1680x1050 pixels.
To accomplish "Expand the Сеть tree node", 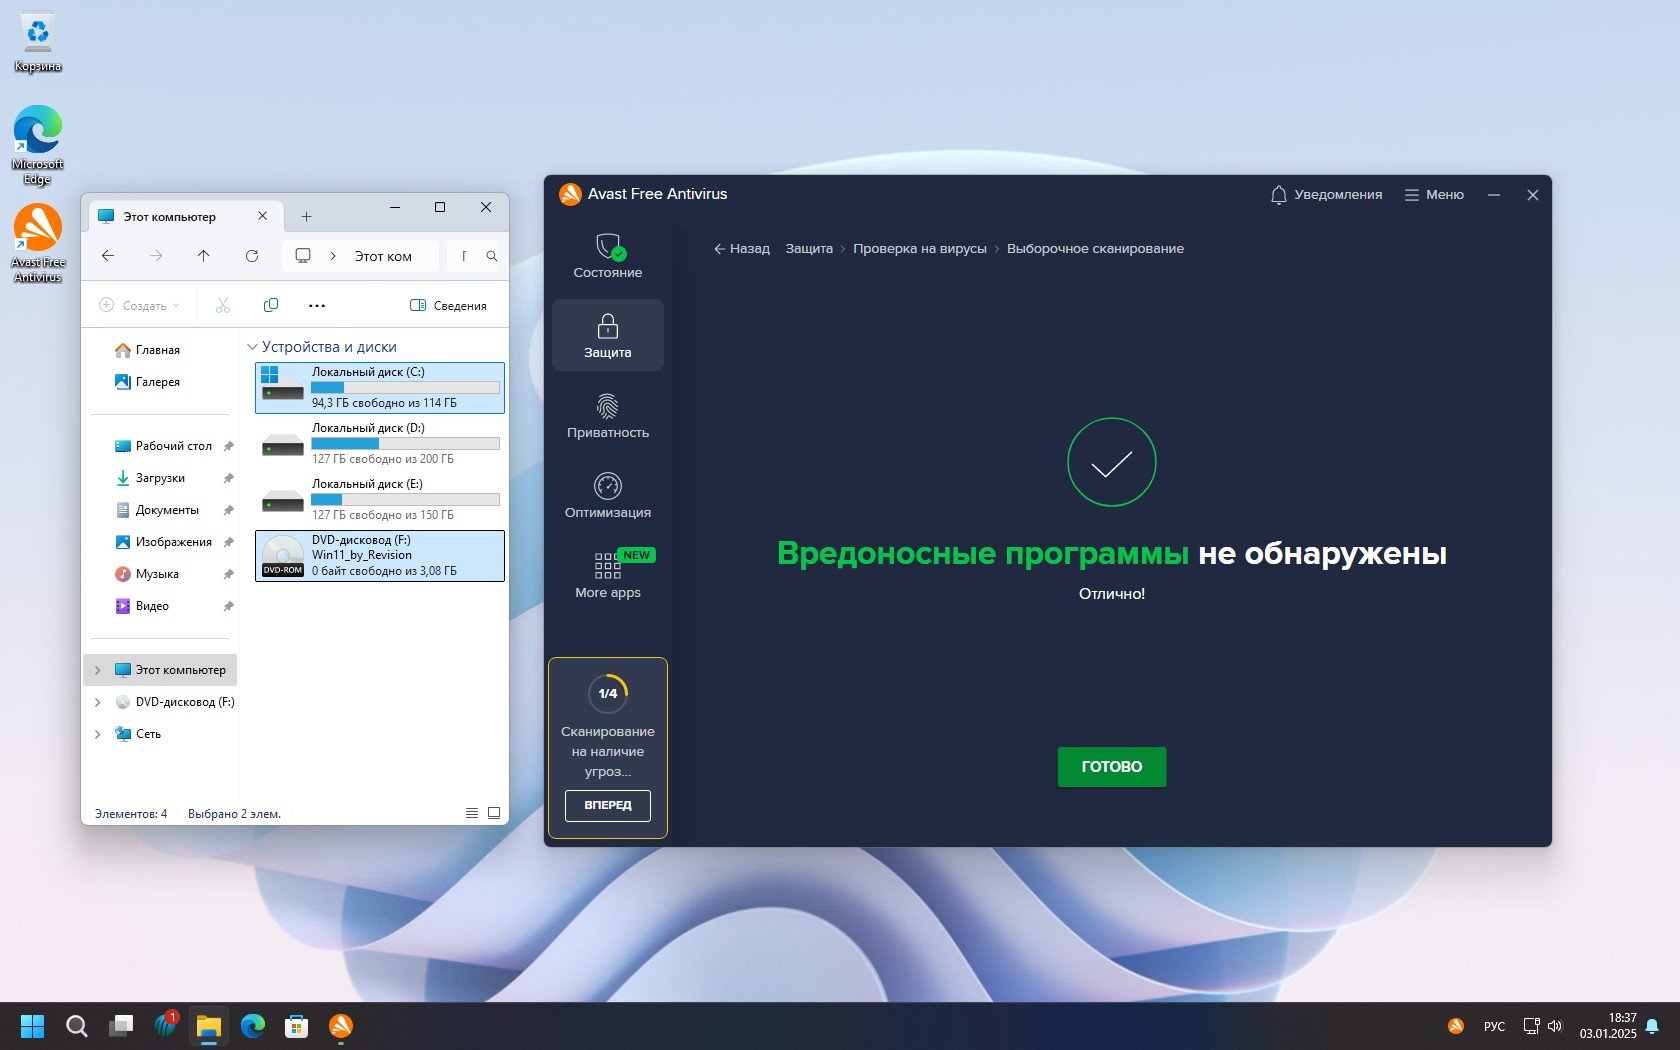I will click(x=97, y=734).
